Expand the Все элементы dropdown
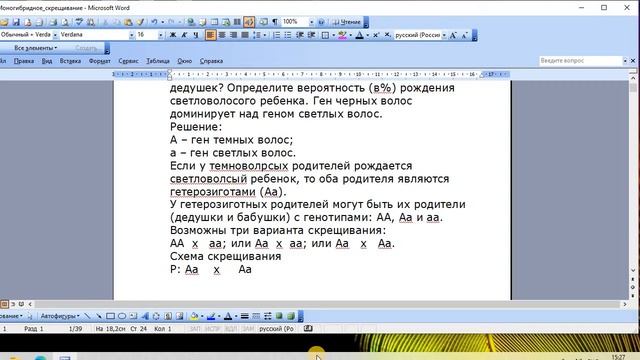The height and width of the screenshot is (360, 640). point(36,48)
